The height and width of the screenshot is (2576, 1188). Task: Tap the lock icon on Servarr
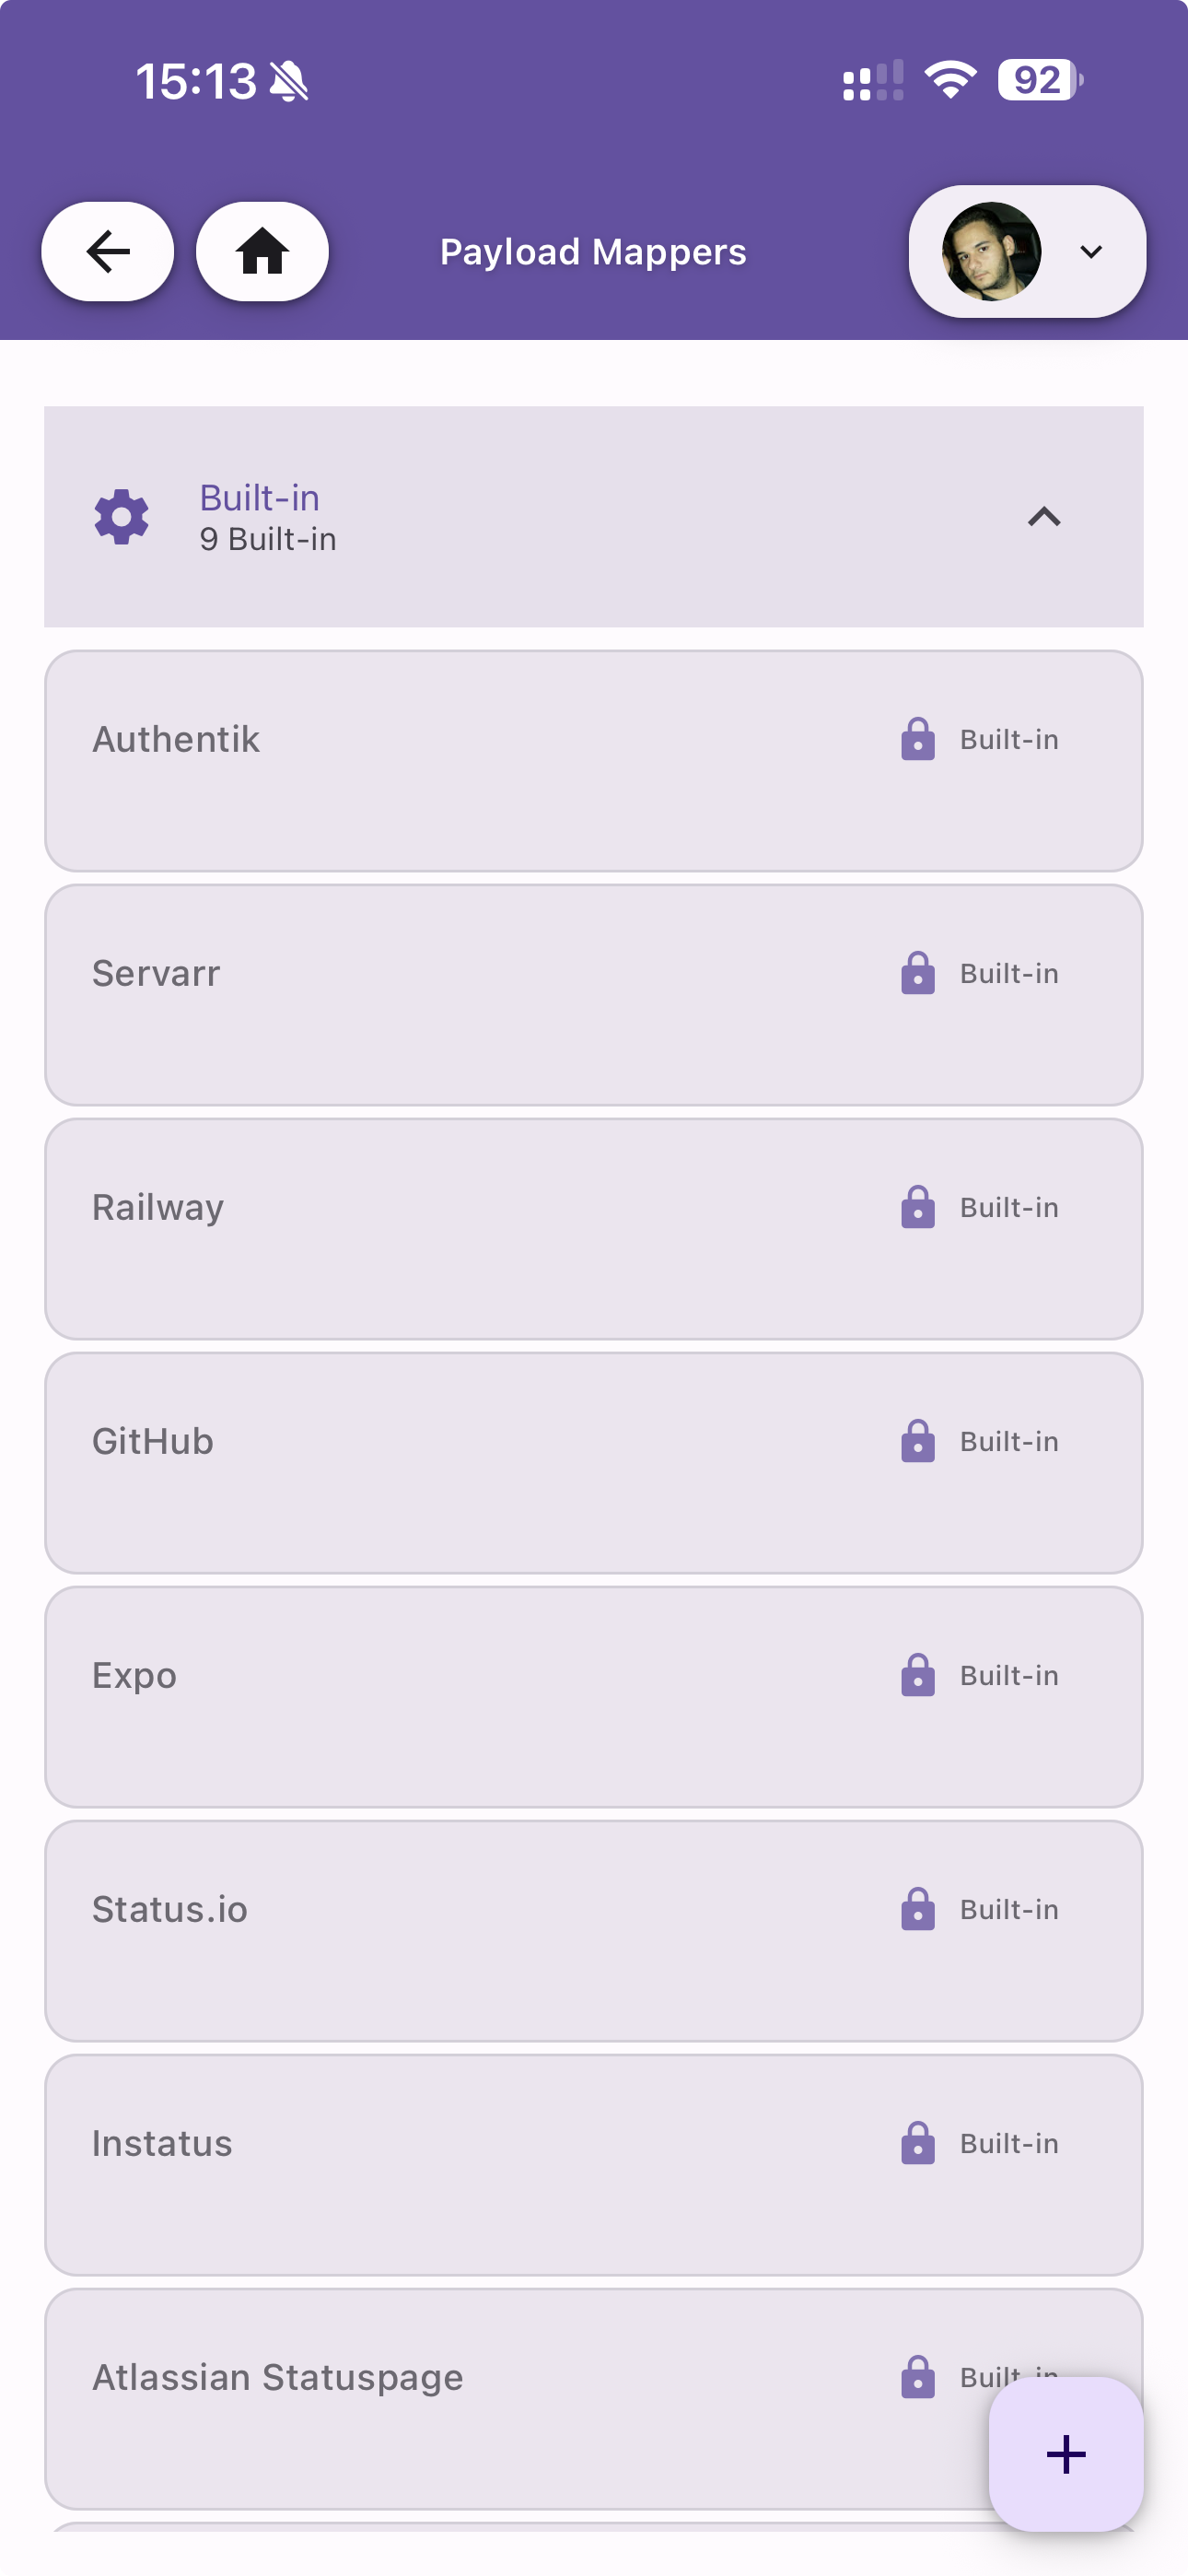pyautogui.click(x=917, y=974)
